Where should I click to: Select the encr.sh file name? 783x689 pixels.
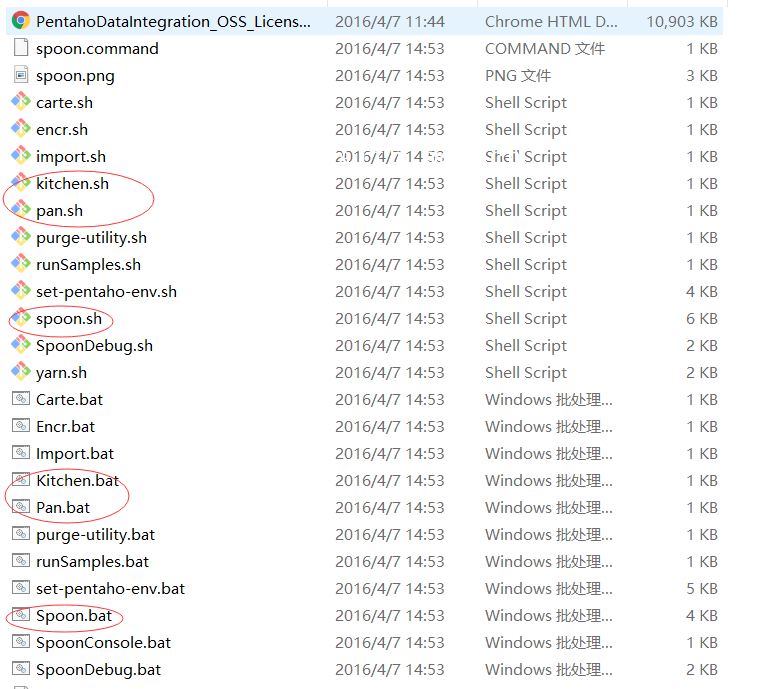click(x=62, y=129)
